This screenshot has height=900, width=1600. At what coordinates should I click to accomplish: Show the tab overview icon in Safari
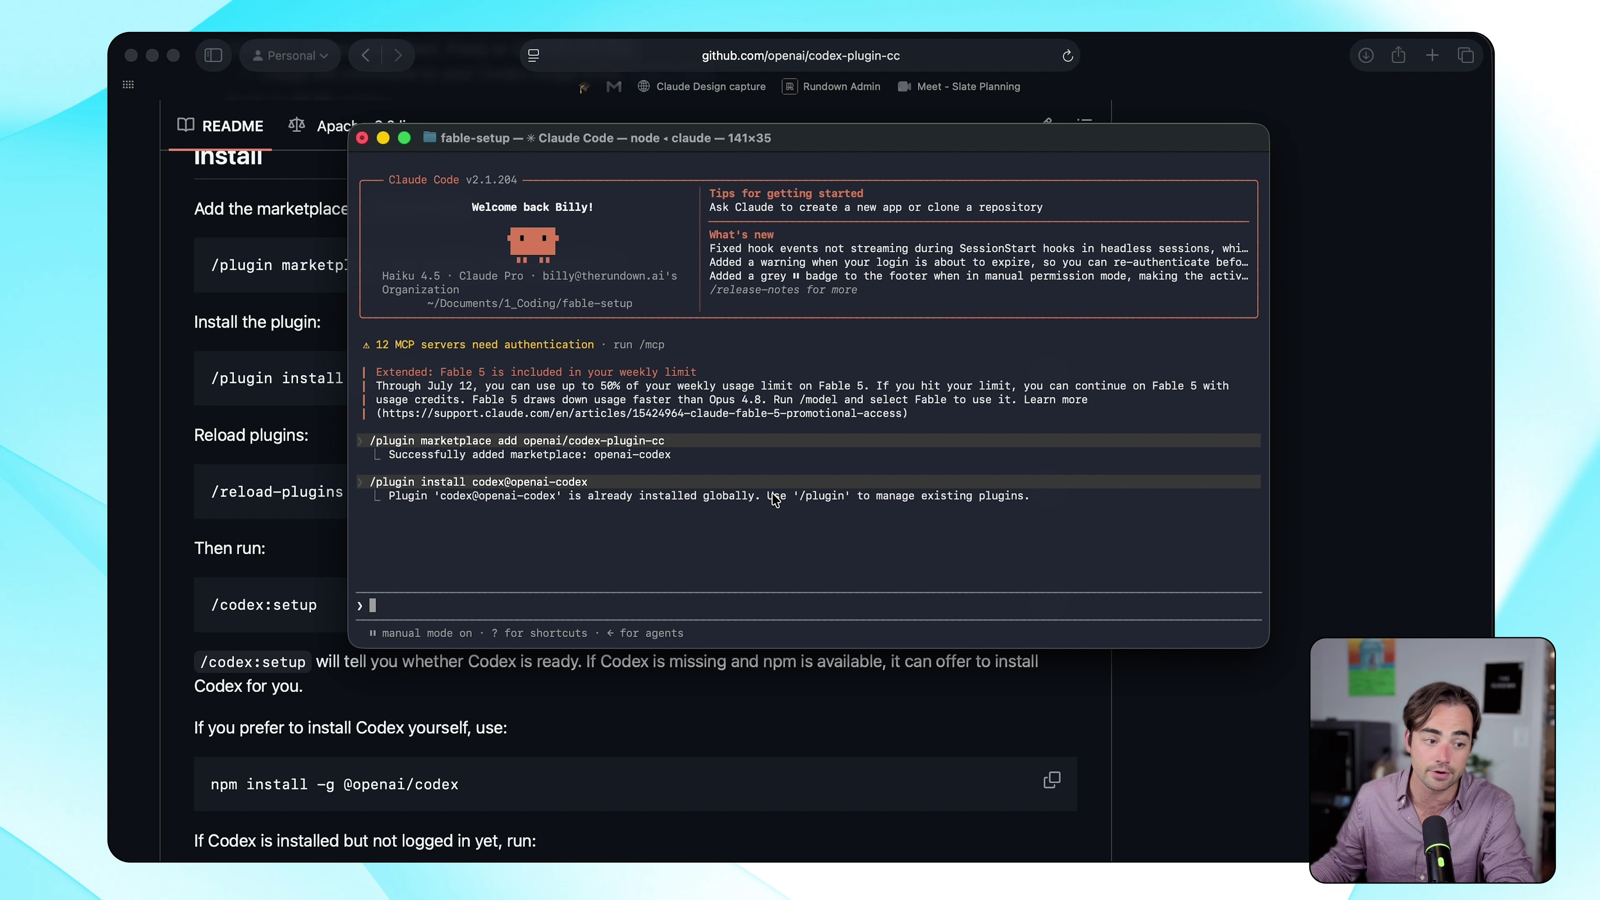point(1466,56)
